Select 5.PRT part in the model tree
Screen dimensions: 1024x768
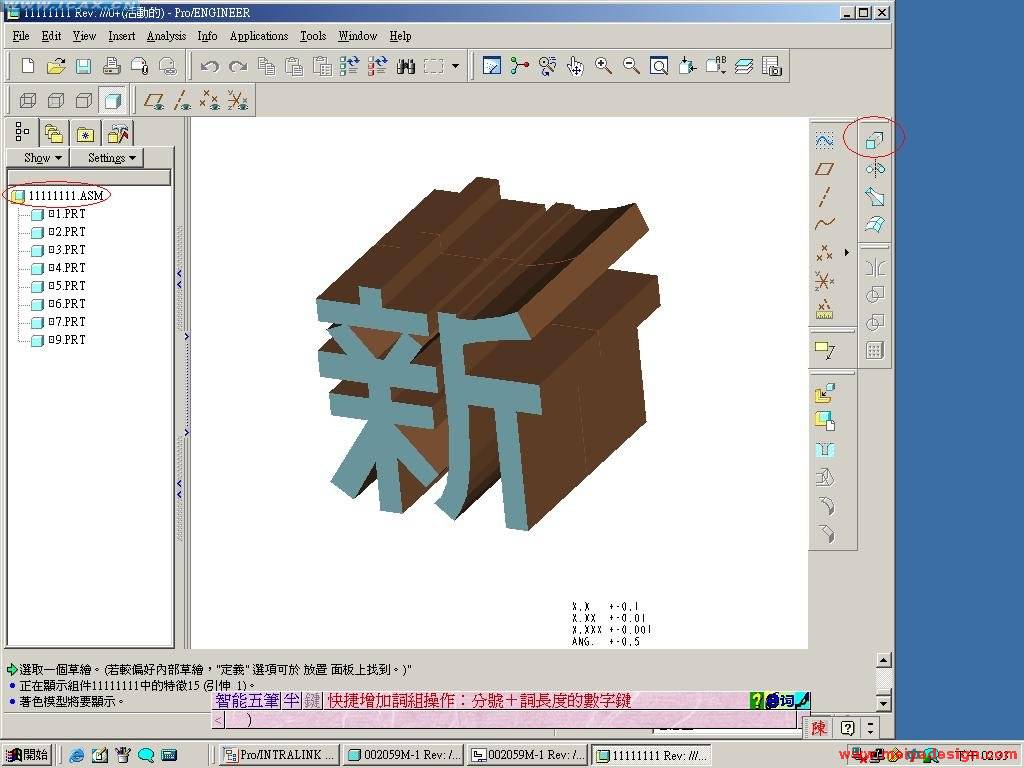(69, 286)
